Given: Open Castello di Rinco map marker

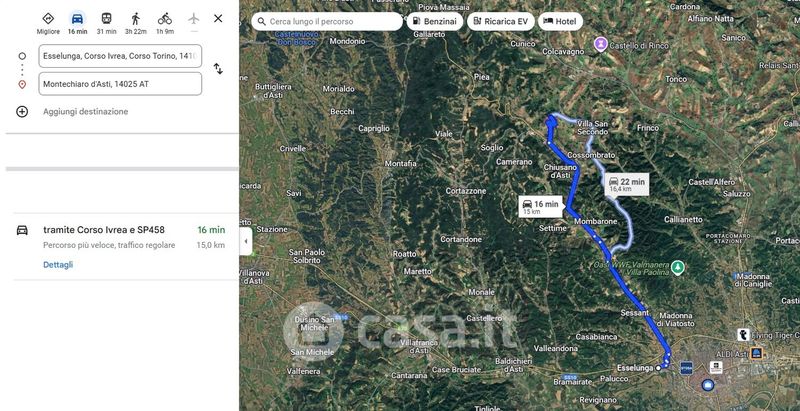Looking at the screenshot, I should pos(601,44).
